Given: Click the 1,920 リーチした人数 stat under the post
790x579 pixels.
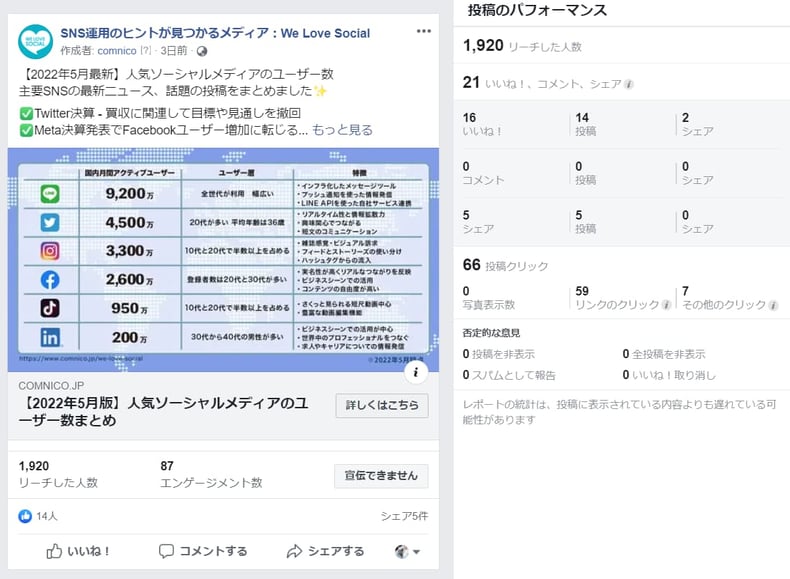Looking at the screenshot, I should (58, 474).
